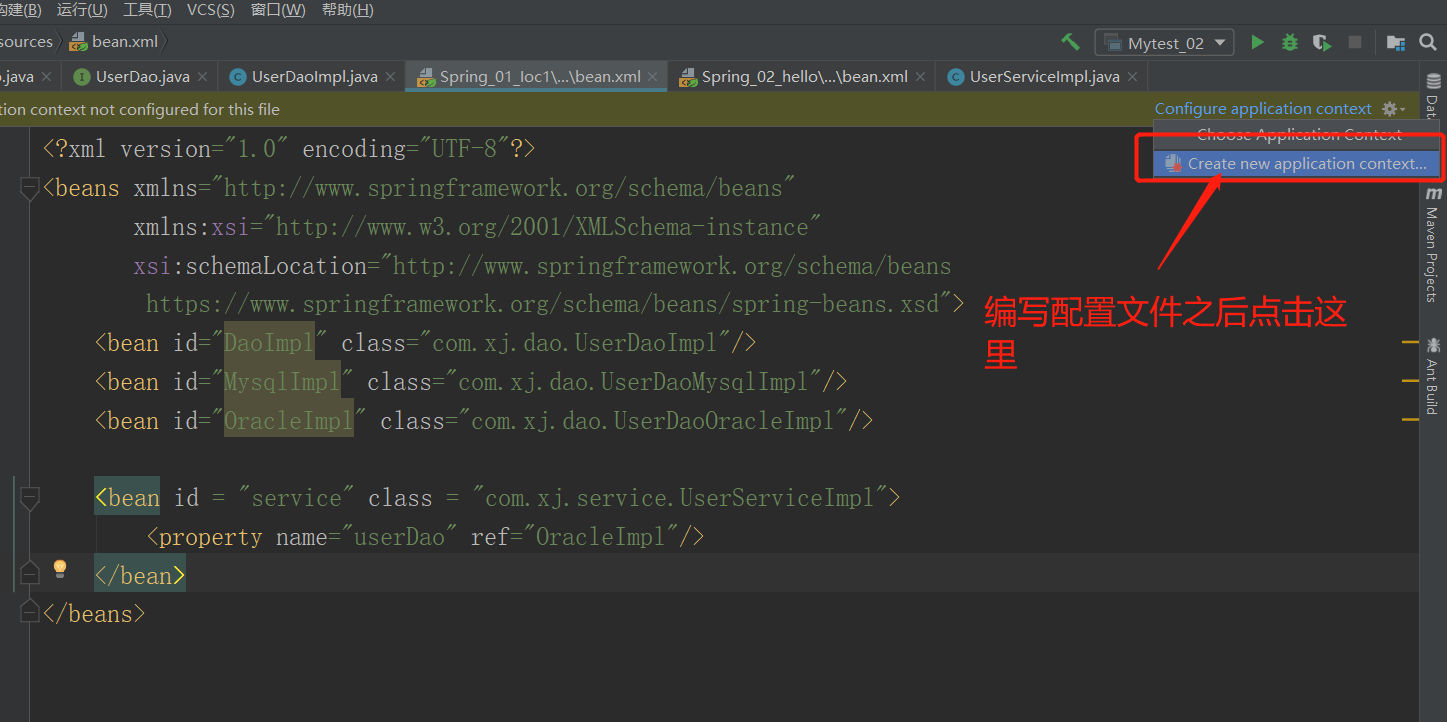The image size is (1447, 722).
Task: Click the Configure application context link
Action: 1263,109
